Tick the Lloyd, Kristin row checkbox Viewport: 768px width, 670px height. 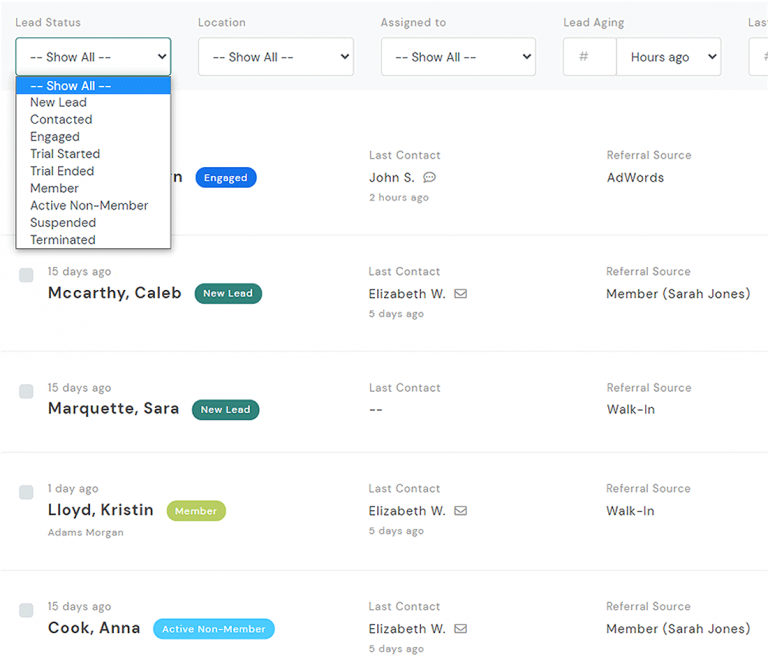point(26,492)
